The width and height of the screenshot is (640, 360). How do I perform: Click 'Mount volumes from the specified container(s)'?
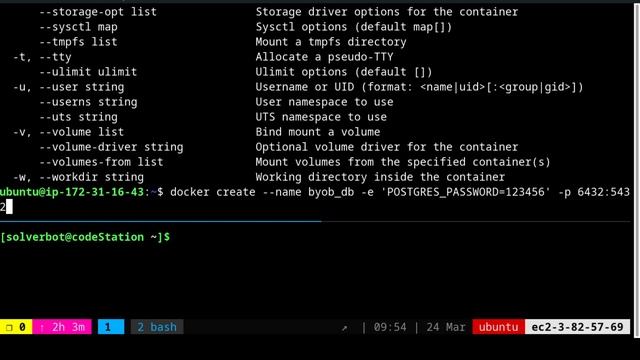point(403,162)
